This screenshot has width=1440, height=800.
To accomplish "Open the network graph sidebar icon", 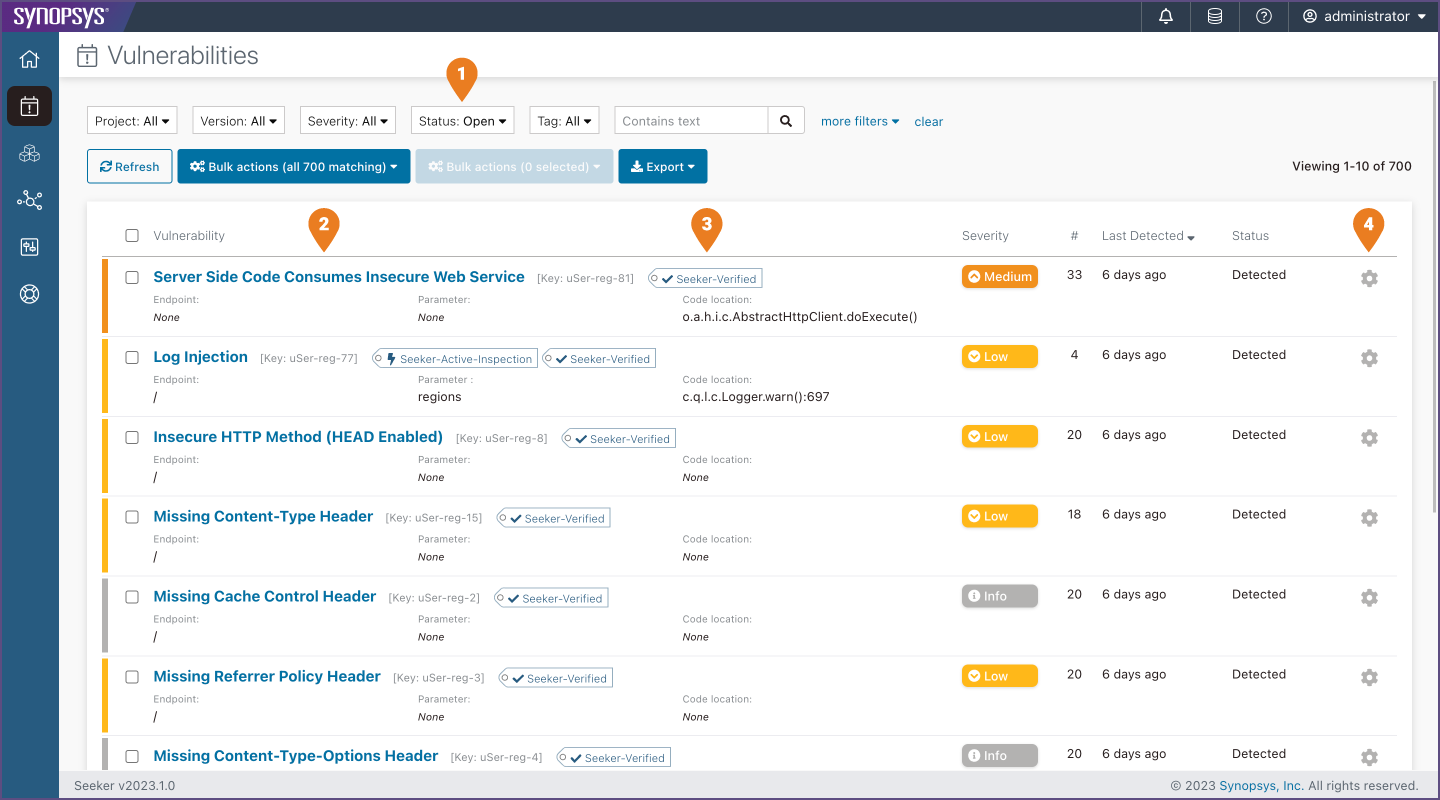I will [29, 201].
